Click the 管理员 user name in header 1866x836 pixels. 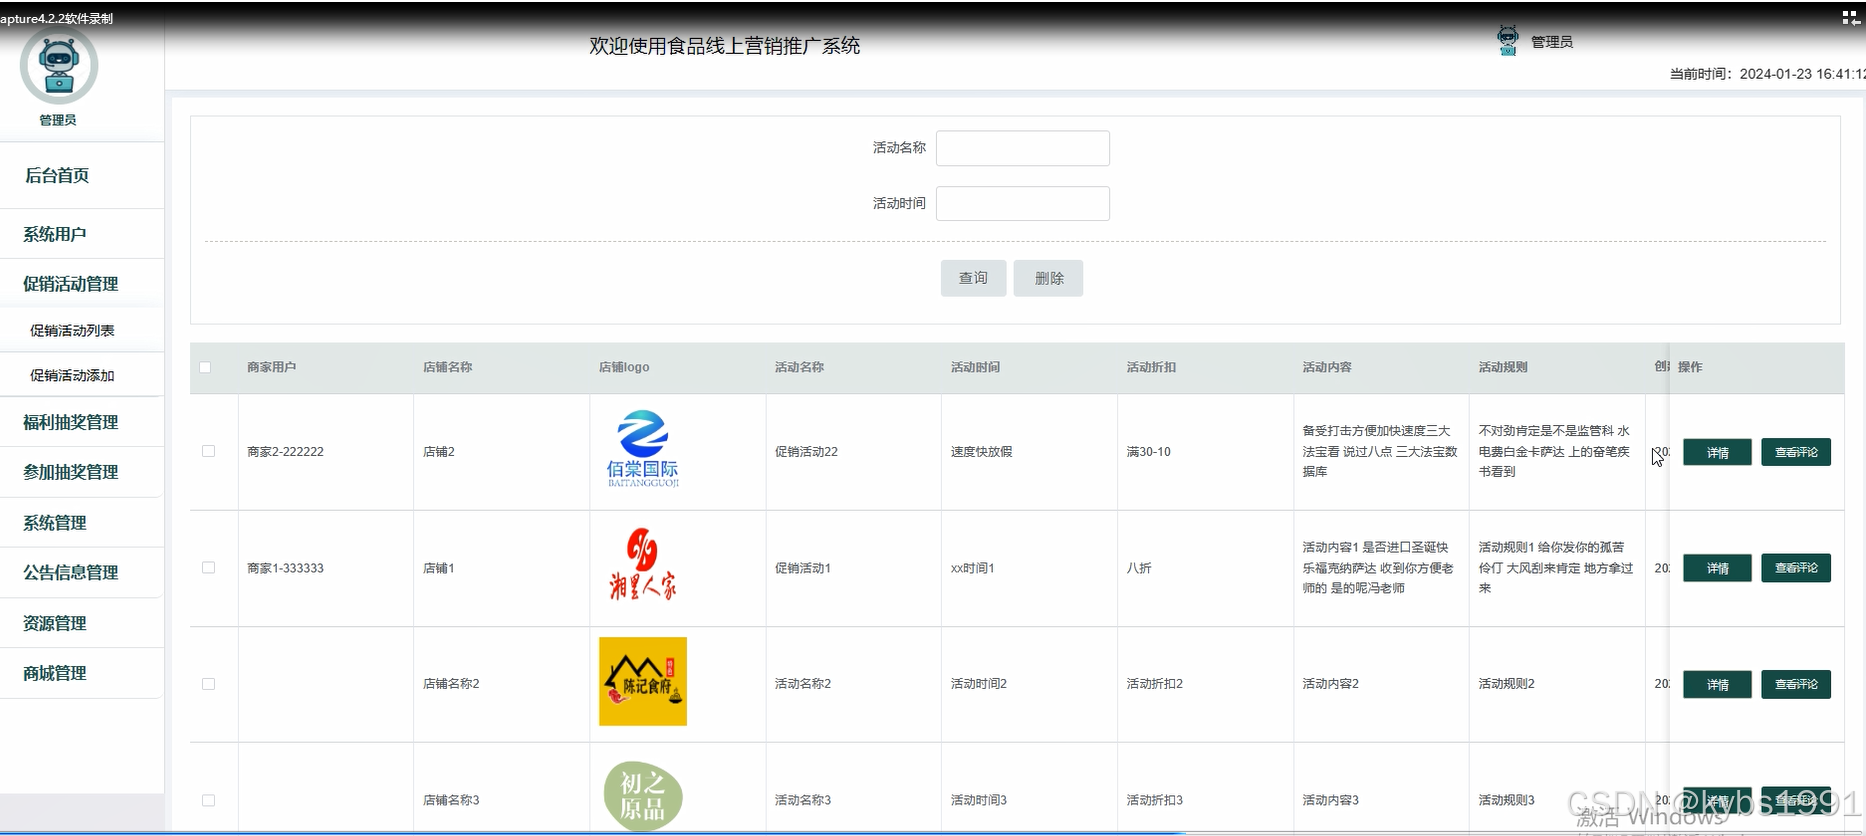tap(1552, 42)
